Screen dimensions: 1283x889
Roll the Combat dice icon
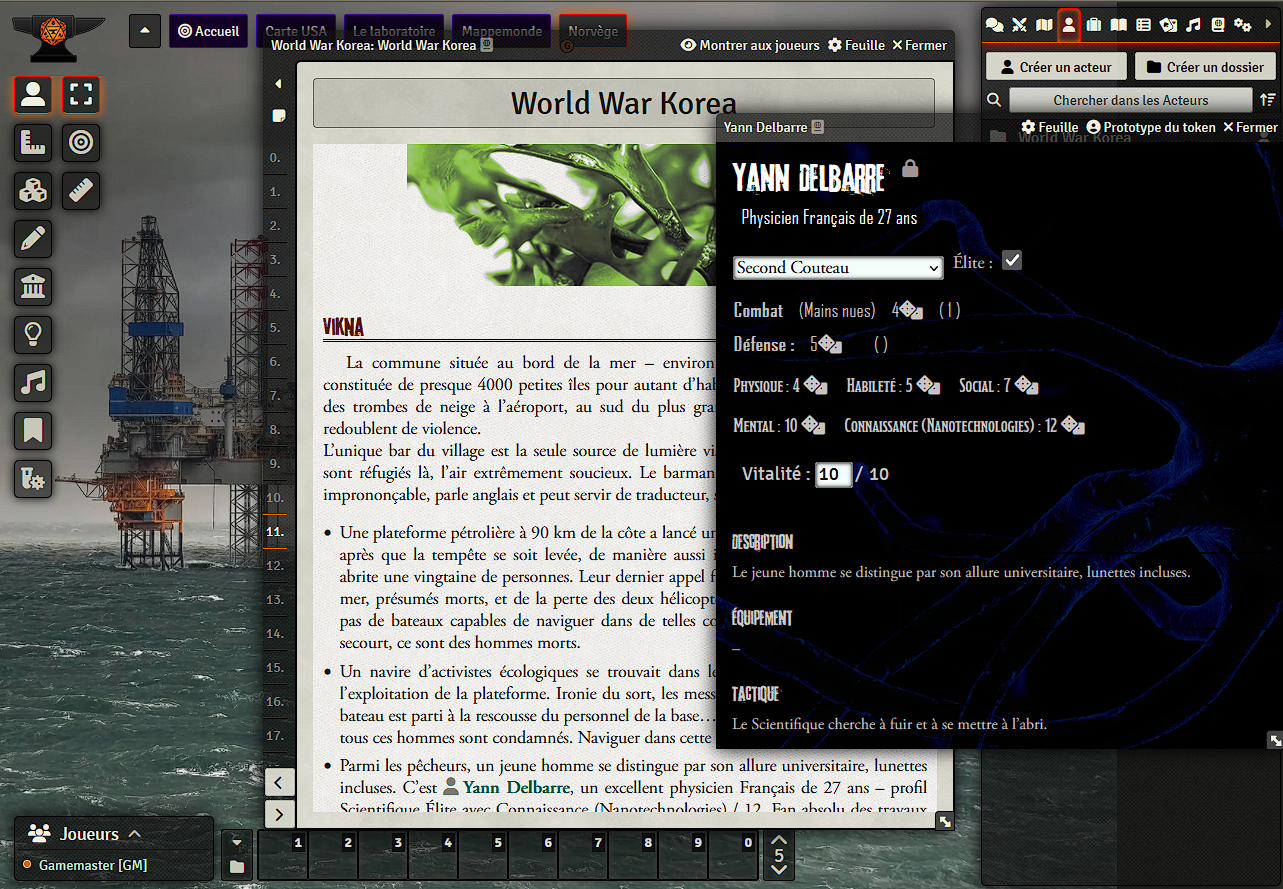(910, 310)
